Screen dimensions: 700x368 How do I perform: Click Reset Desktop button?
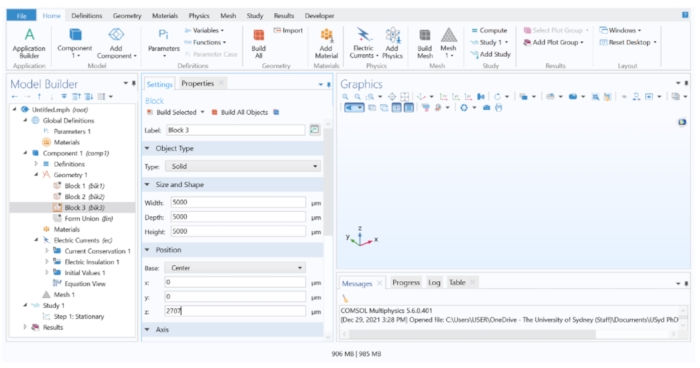click(x=625, y=42)
